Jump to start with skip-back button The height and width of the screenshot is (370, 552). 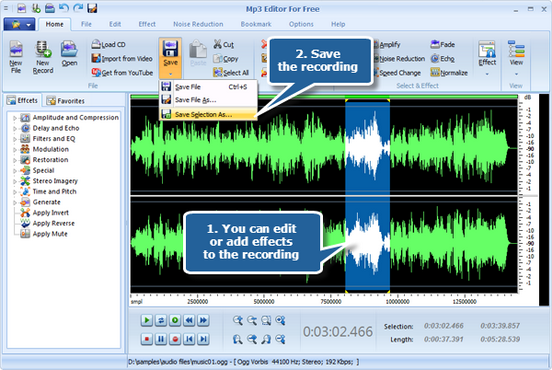[189, 339]
